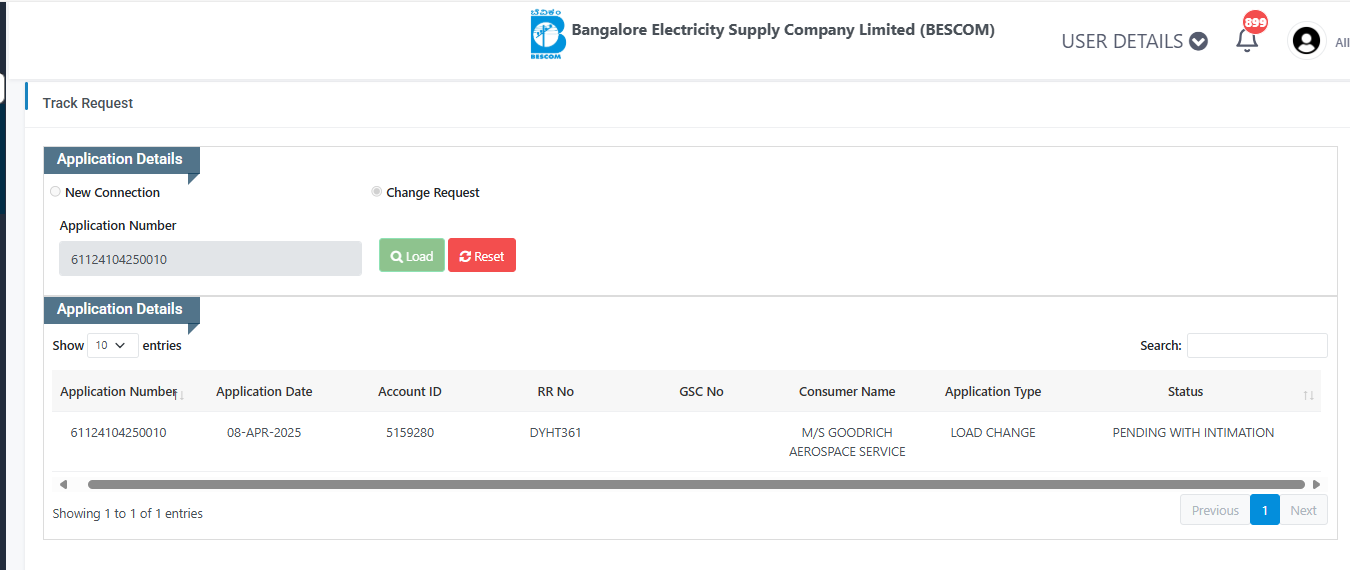Click the Account ID column header
This screenshot has height=570, width=1350.
410,392
